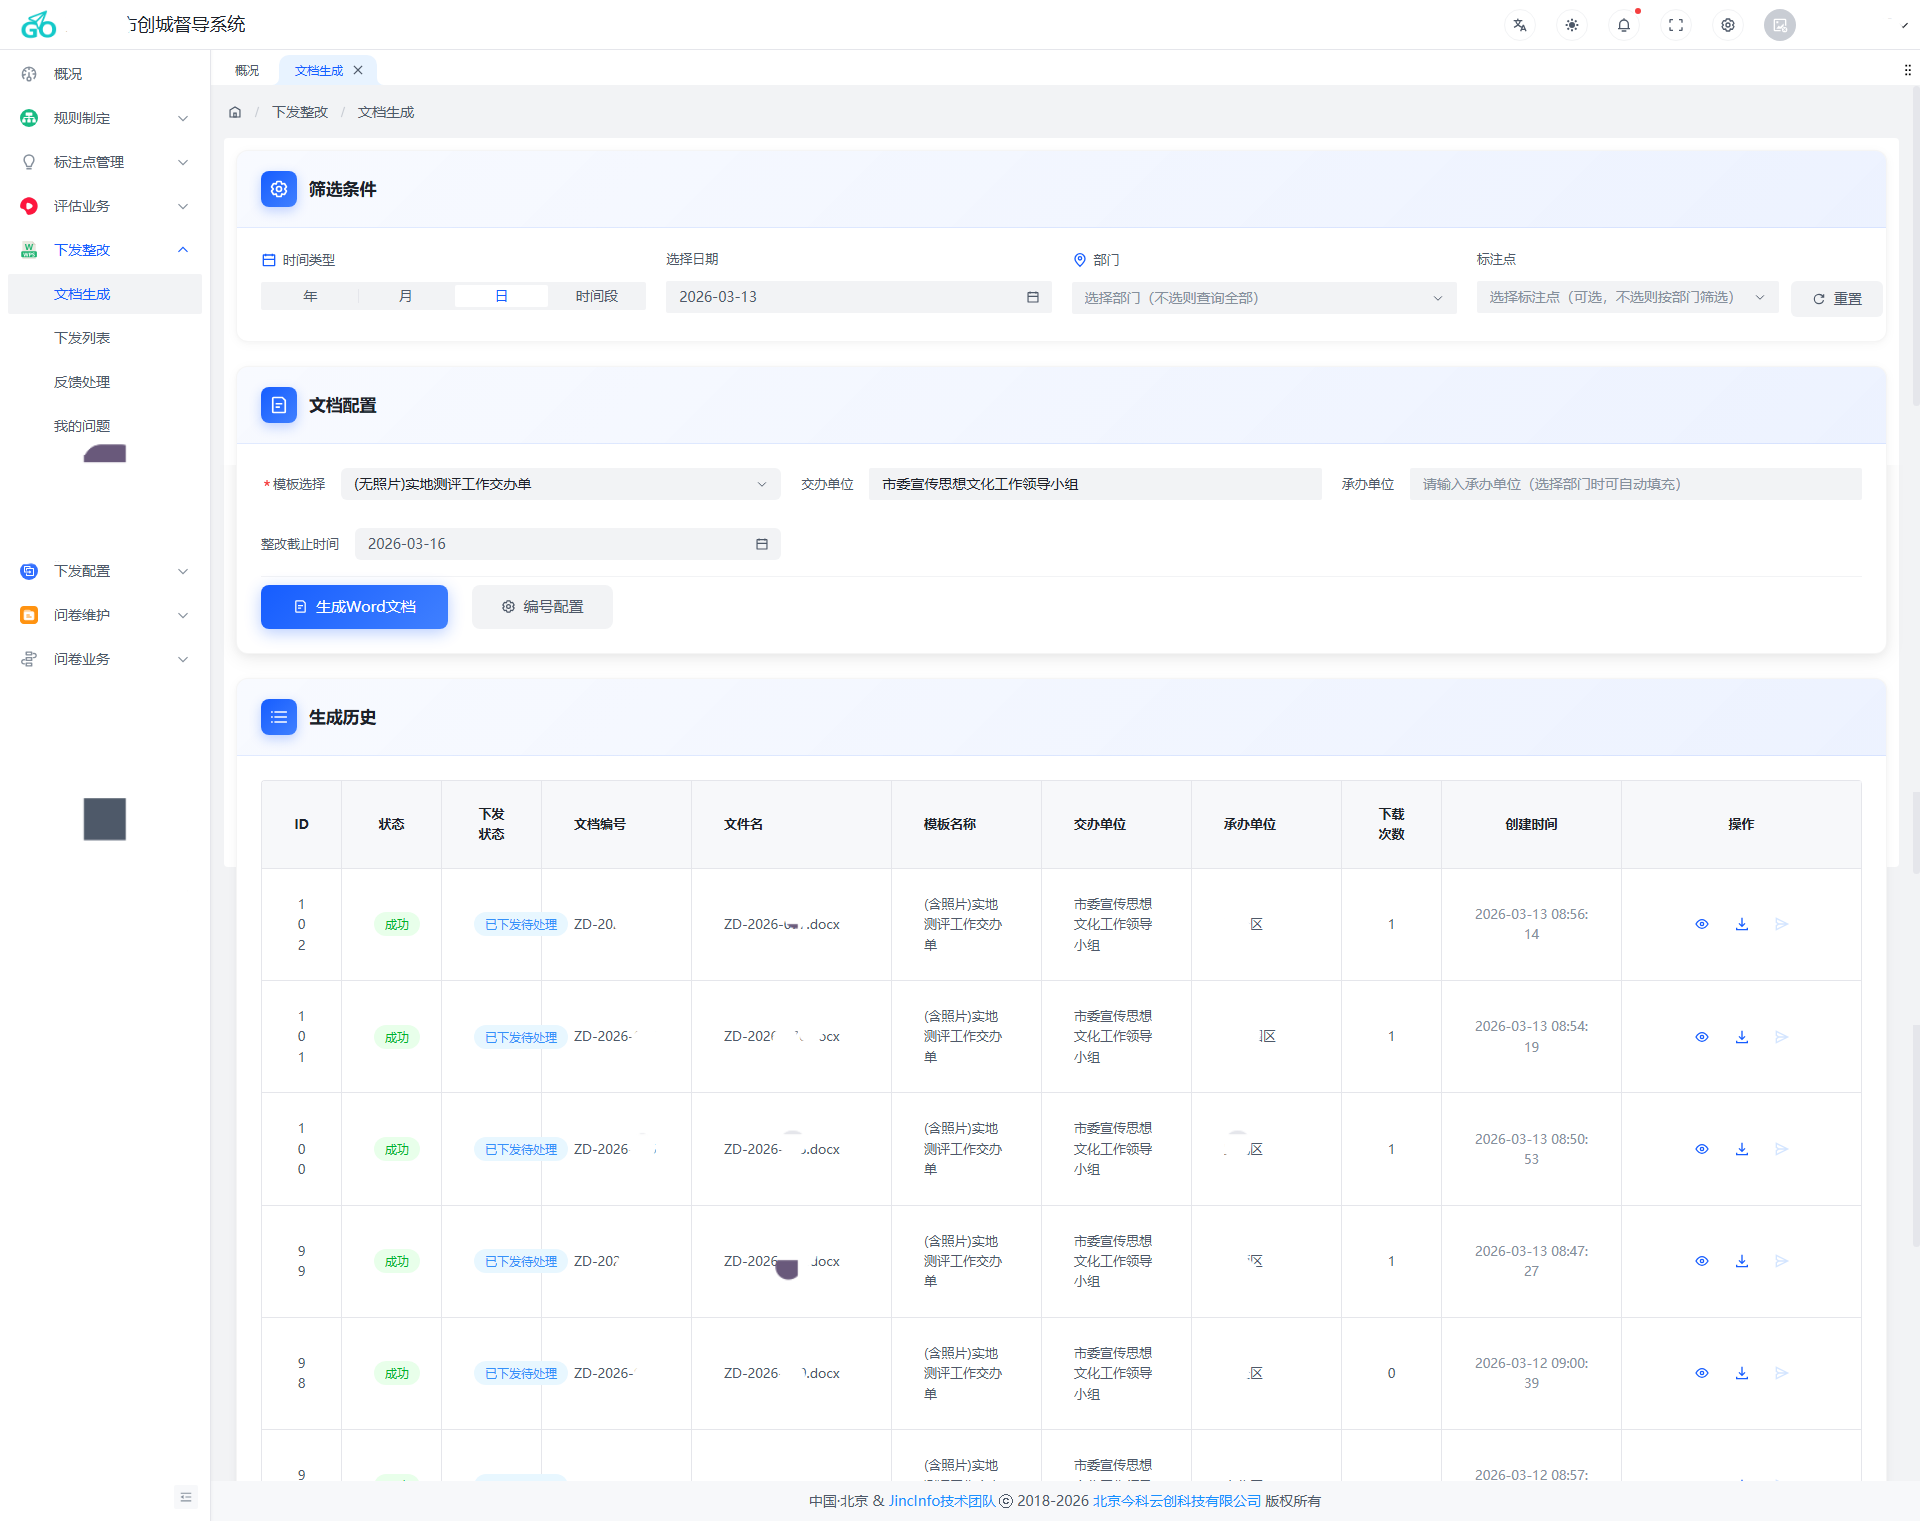Download the document with ID 102

click(1742, 924)
